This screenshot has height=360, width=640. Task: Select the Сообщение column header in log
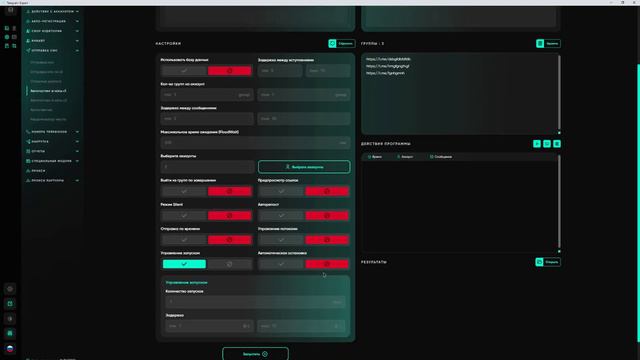(441, 157)
